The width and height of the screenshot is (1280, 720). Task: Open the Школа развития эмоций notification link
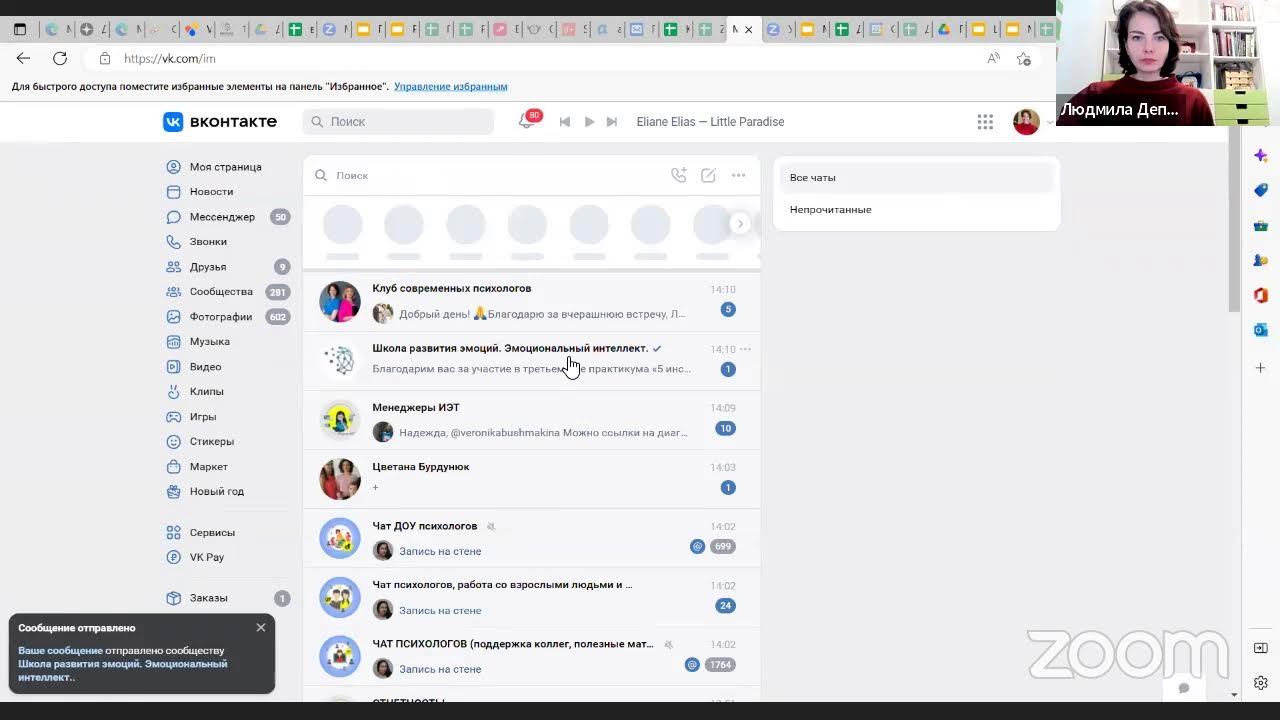point(122,670)
